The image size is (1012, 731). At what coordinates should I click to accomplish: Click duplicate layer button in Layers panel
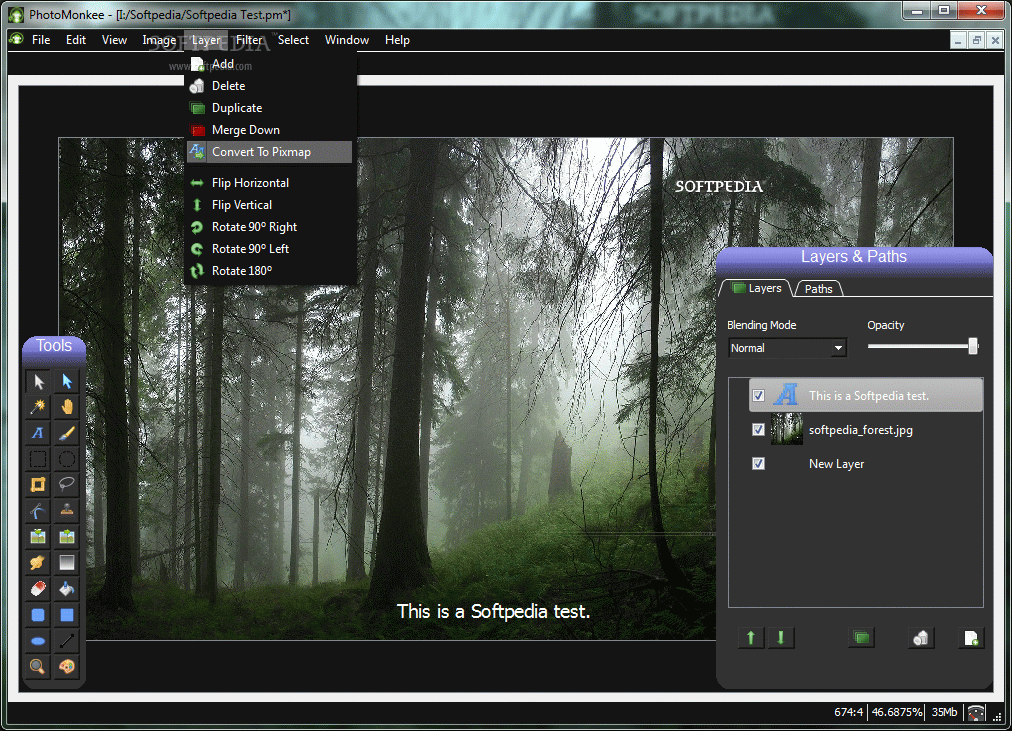pyautogui.click(x=861, y=638)
